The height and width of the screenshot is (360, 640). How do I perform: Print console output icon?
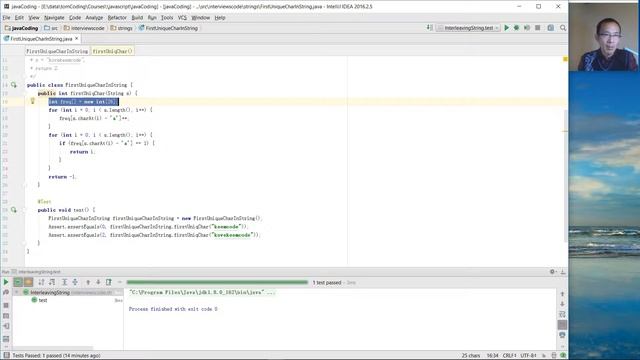click(x=562, y=335)
